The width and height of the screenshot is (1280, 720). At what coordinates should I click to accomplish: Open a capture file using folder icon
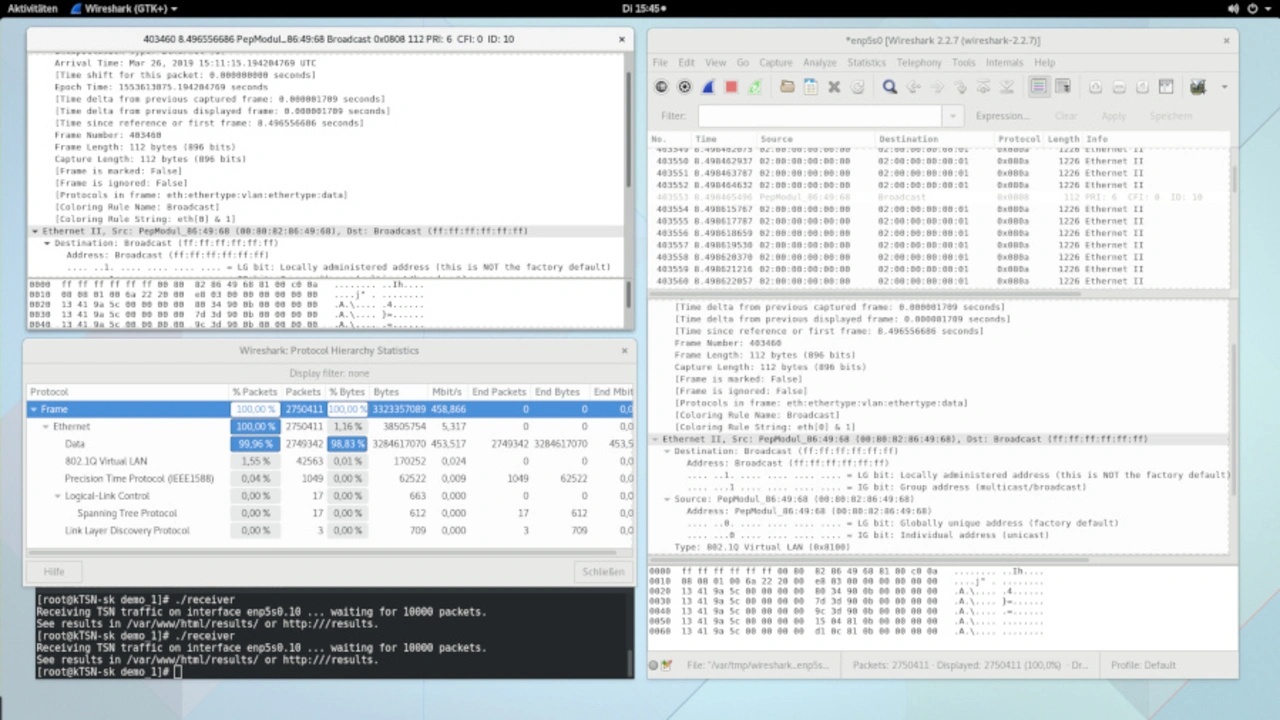click(x=787, y=88)
